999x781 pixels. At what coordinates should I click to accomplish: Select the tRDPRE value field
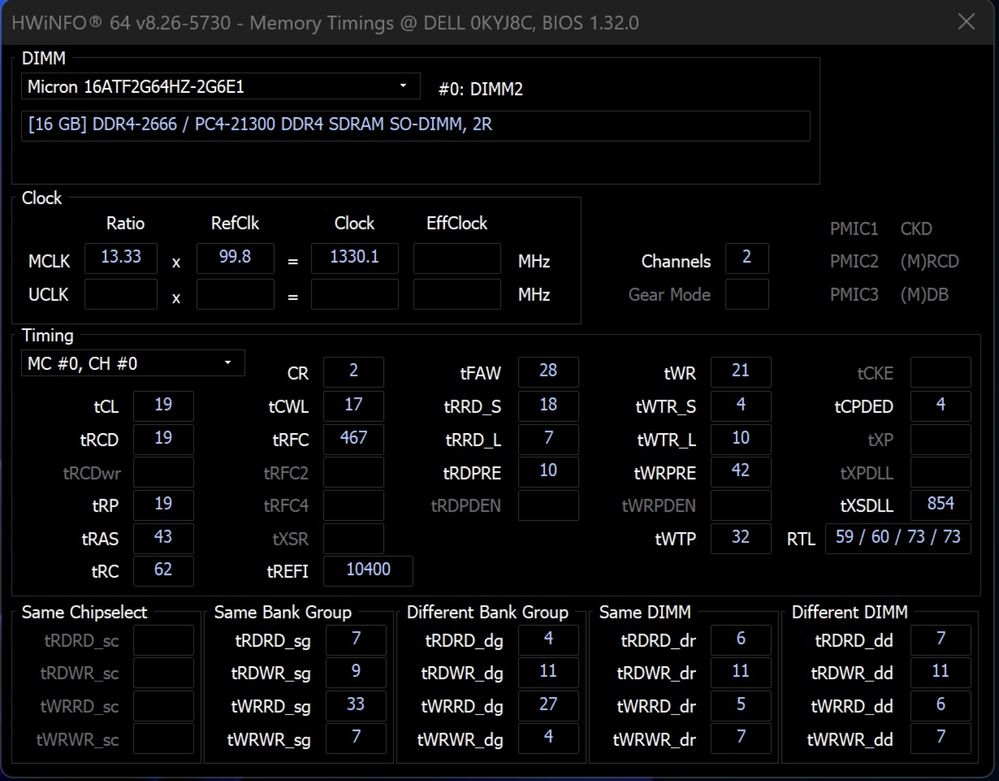click(548, 472)
